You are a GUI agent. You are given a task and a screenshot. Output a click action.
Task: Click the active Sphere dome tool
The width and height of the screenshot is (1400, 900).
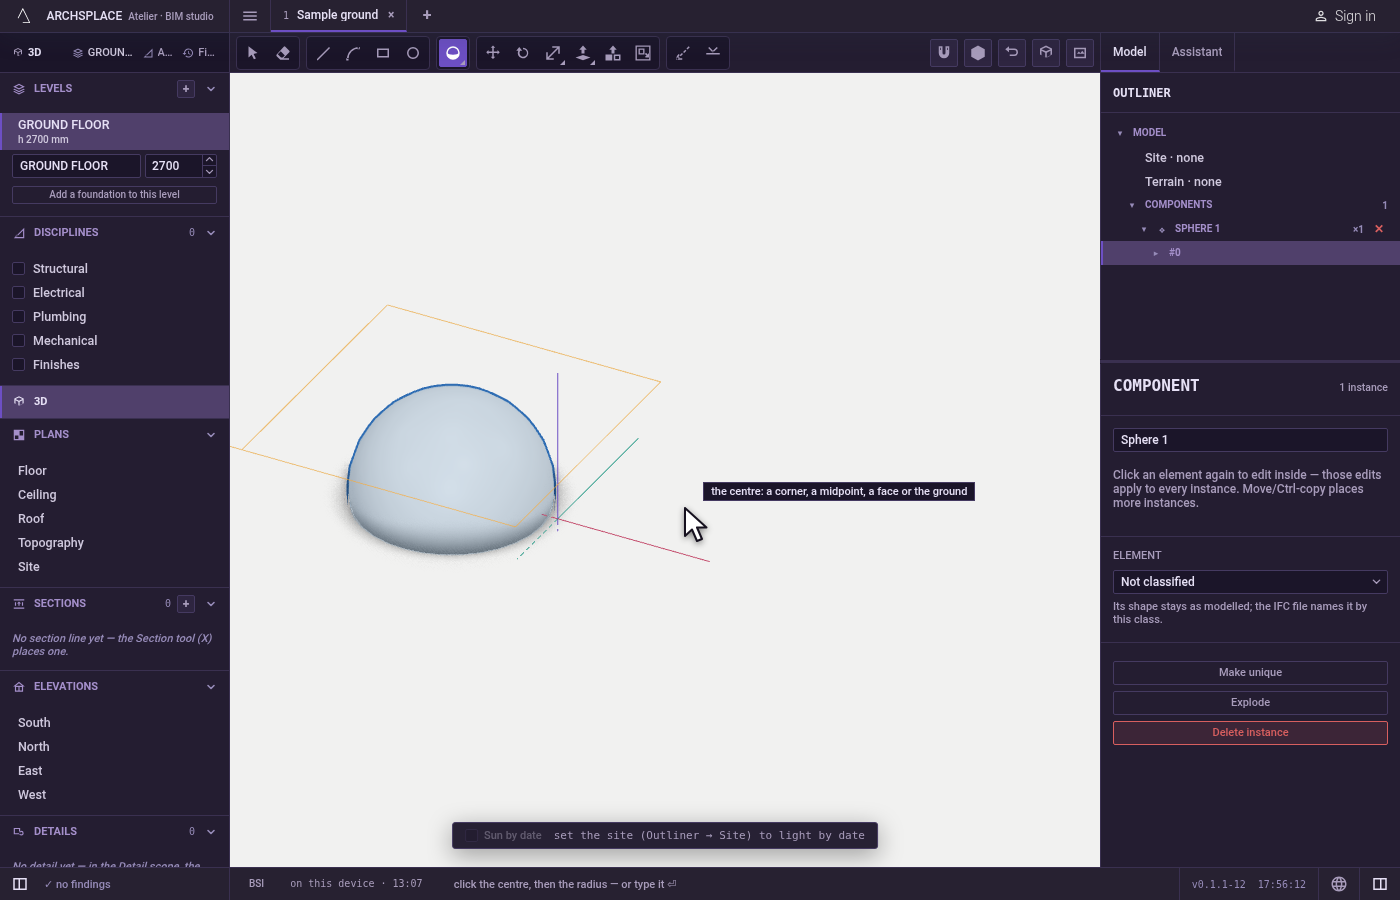(453, 53)
